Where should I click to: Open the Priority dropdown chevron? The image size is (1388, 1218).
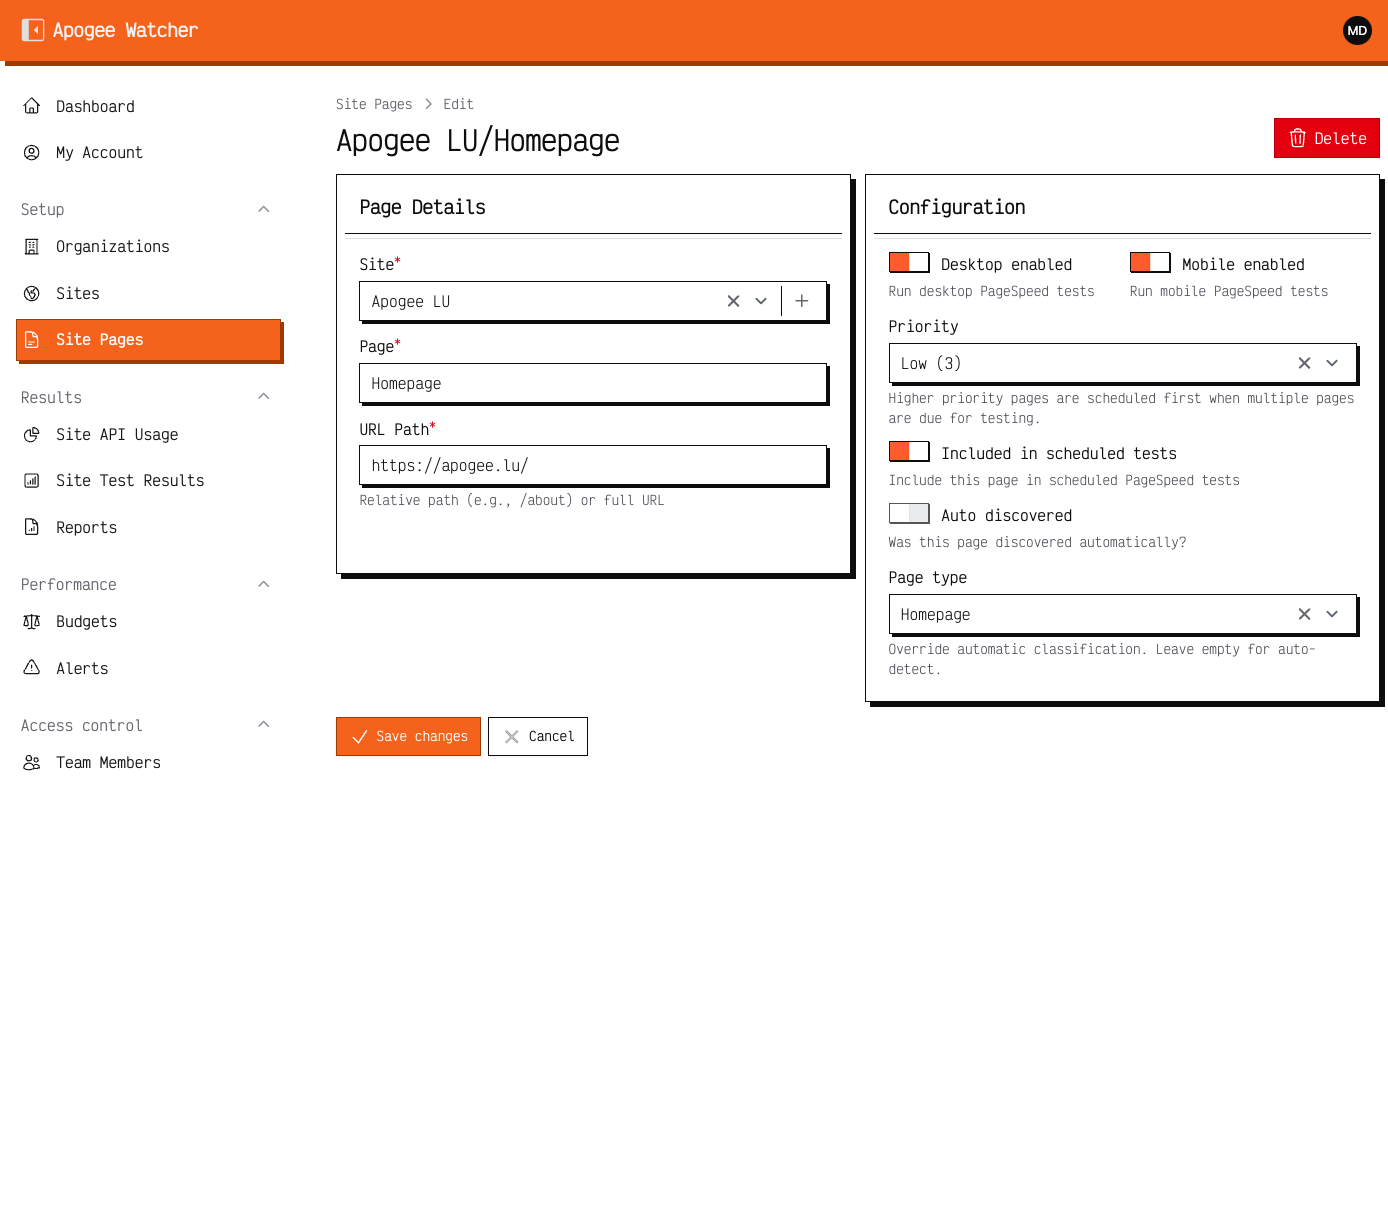coord(1332,364)
